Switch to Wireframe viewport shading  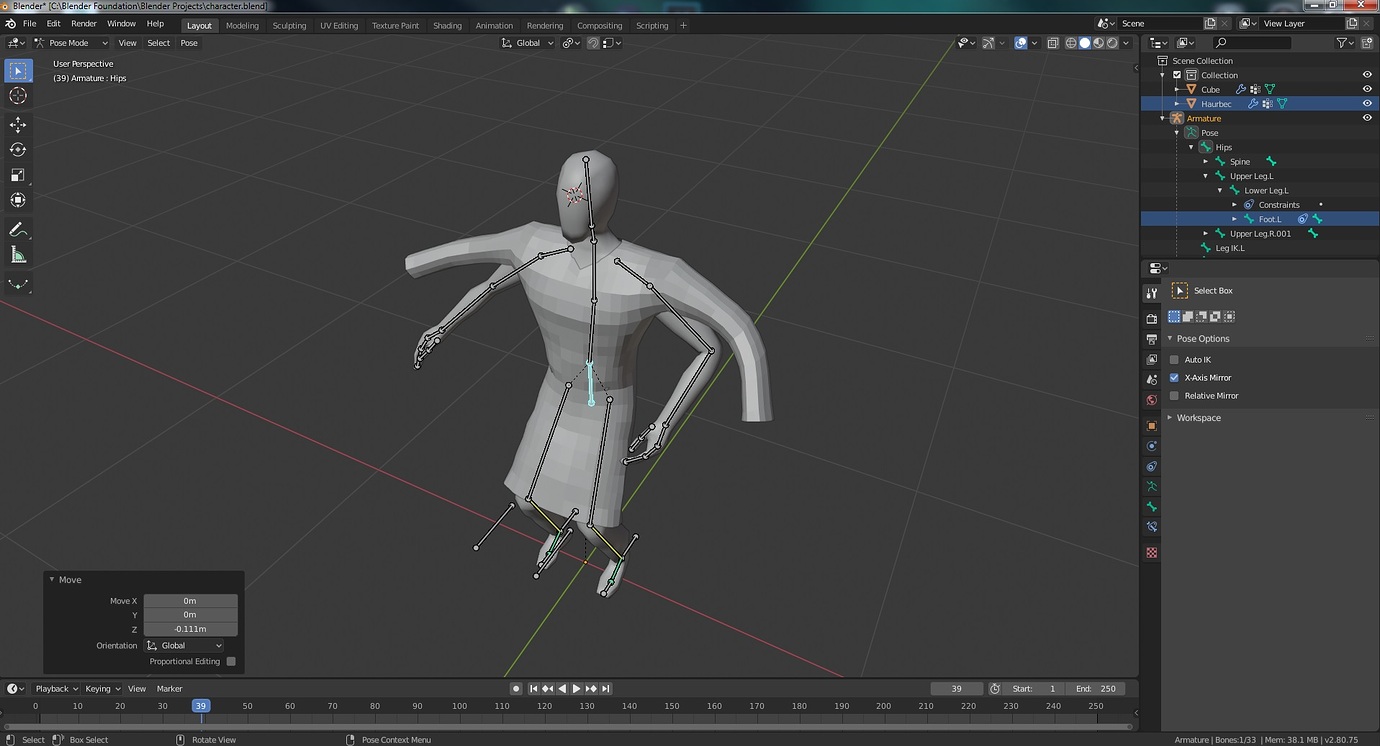(x=1071, y=43)
